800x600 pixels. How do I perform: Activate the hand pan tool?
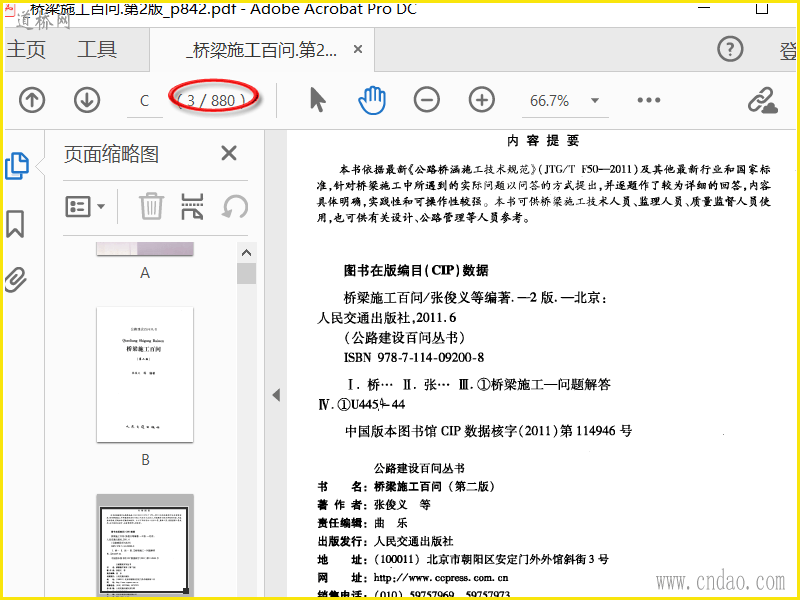(372, 100)
